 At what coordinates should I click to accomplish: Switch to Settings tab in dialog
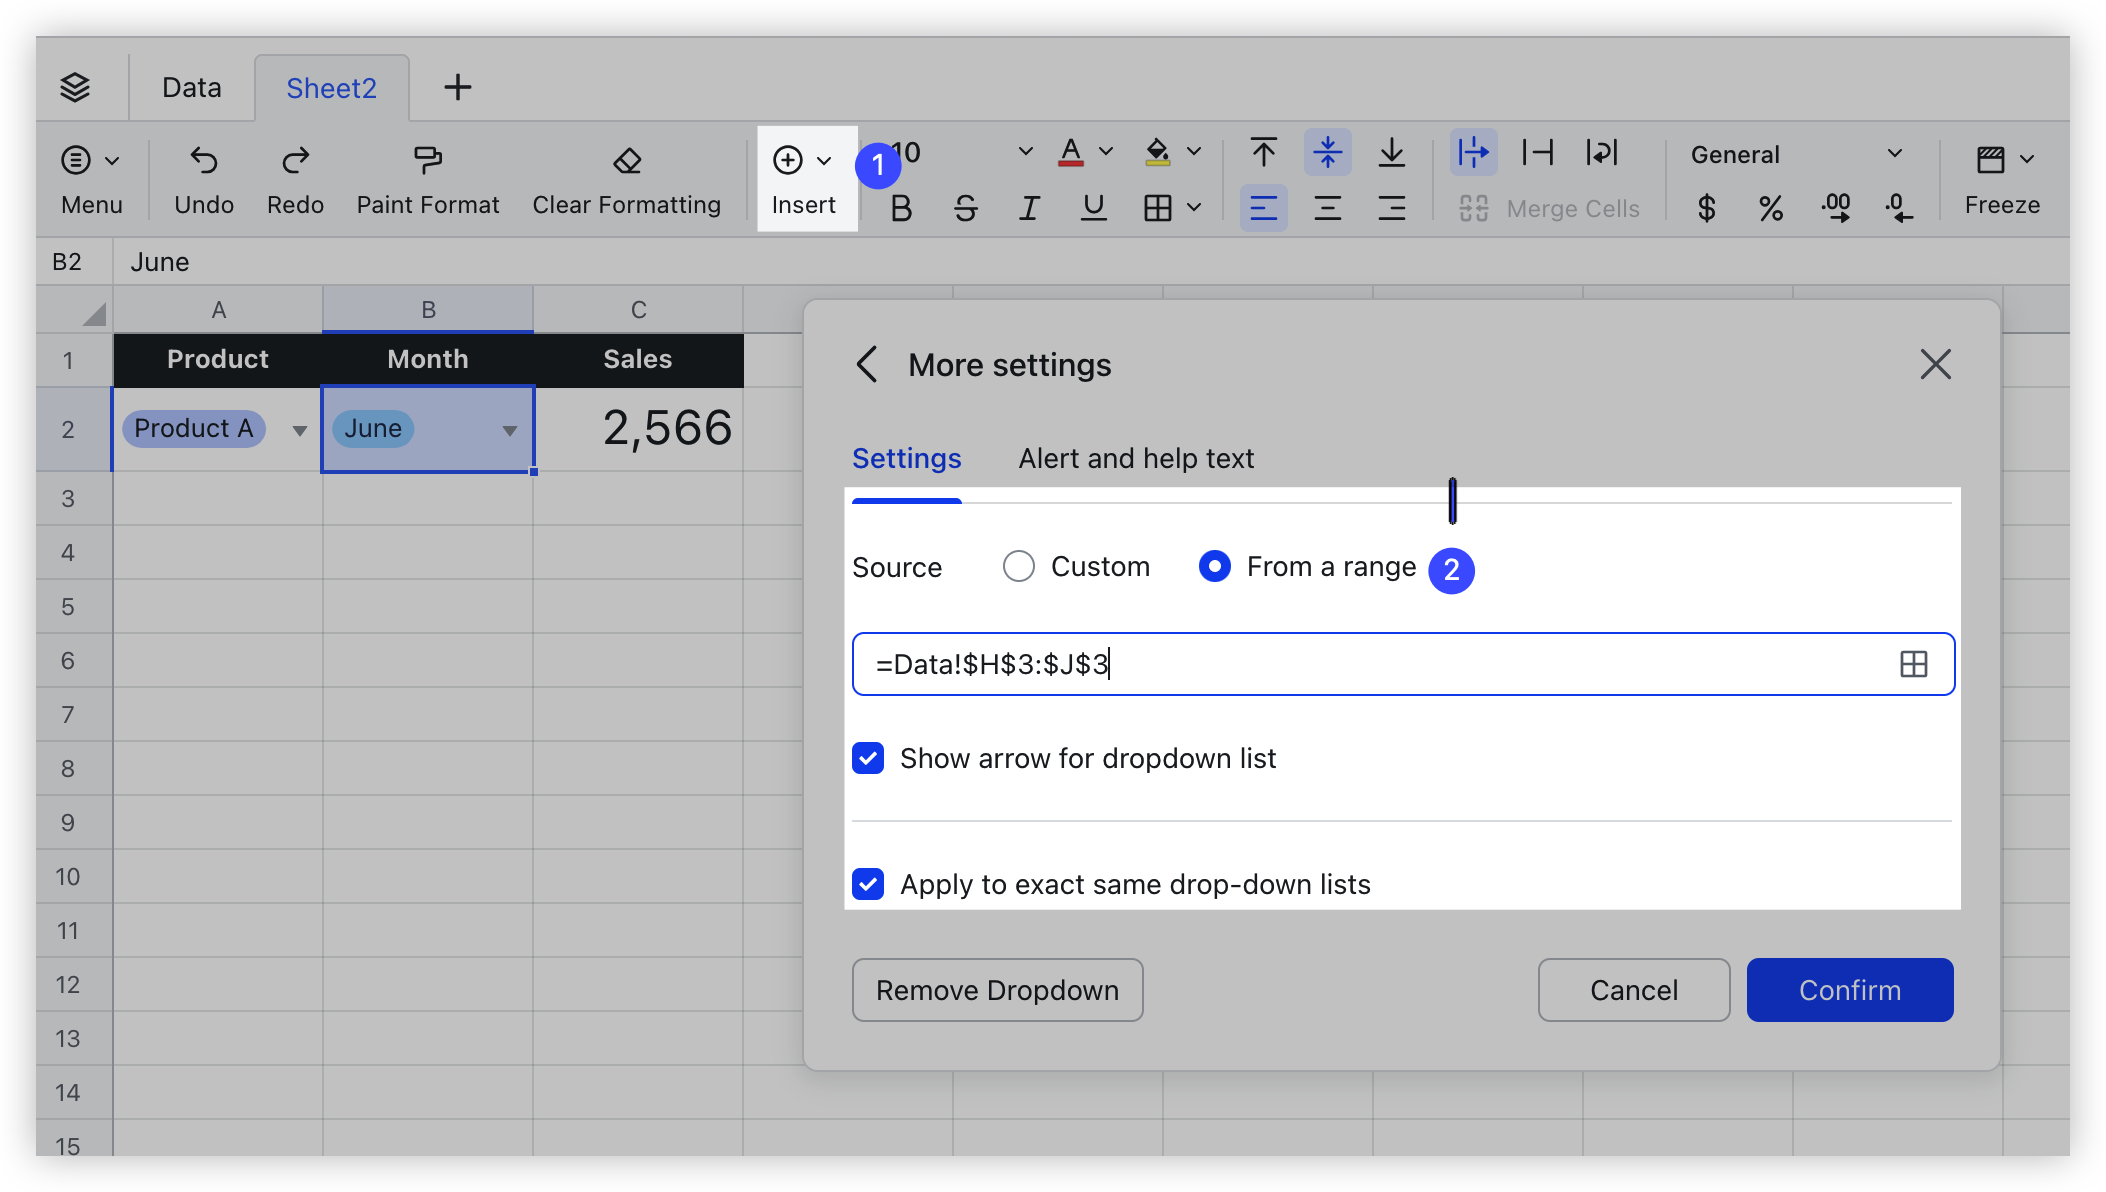point(908,459)
